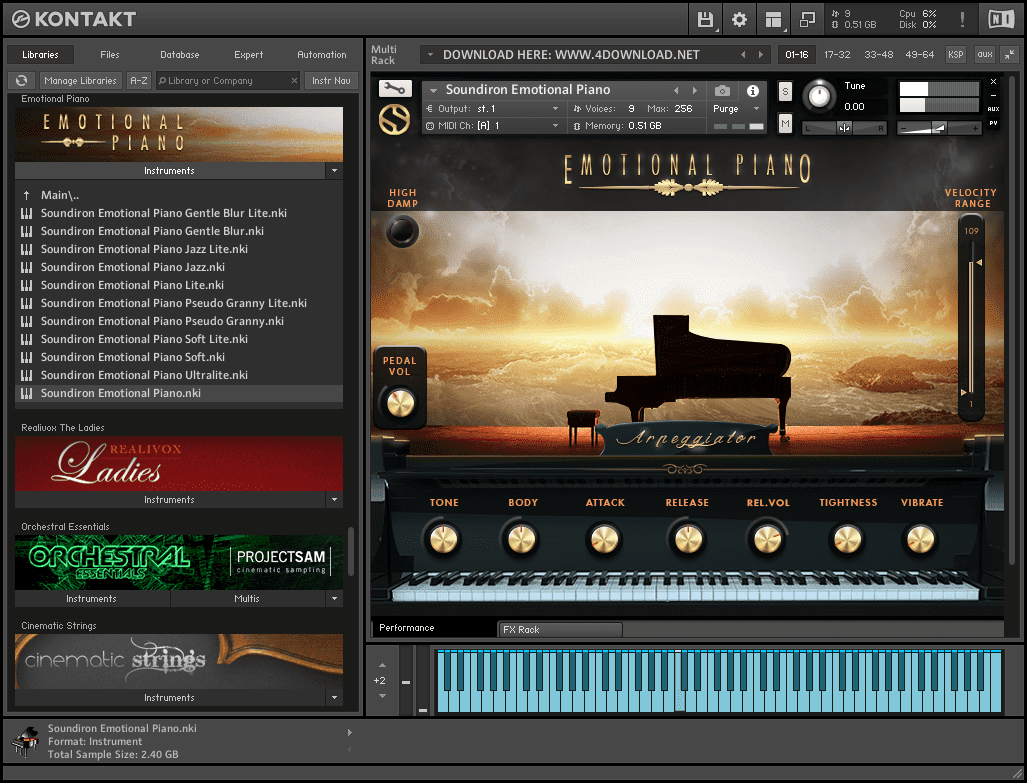The height and width of the screenshot is (783, 1027).
Task: Click the rack minimize arrows icon
Action: (1010, 55)
